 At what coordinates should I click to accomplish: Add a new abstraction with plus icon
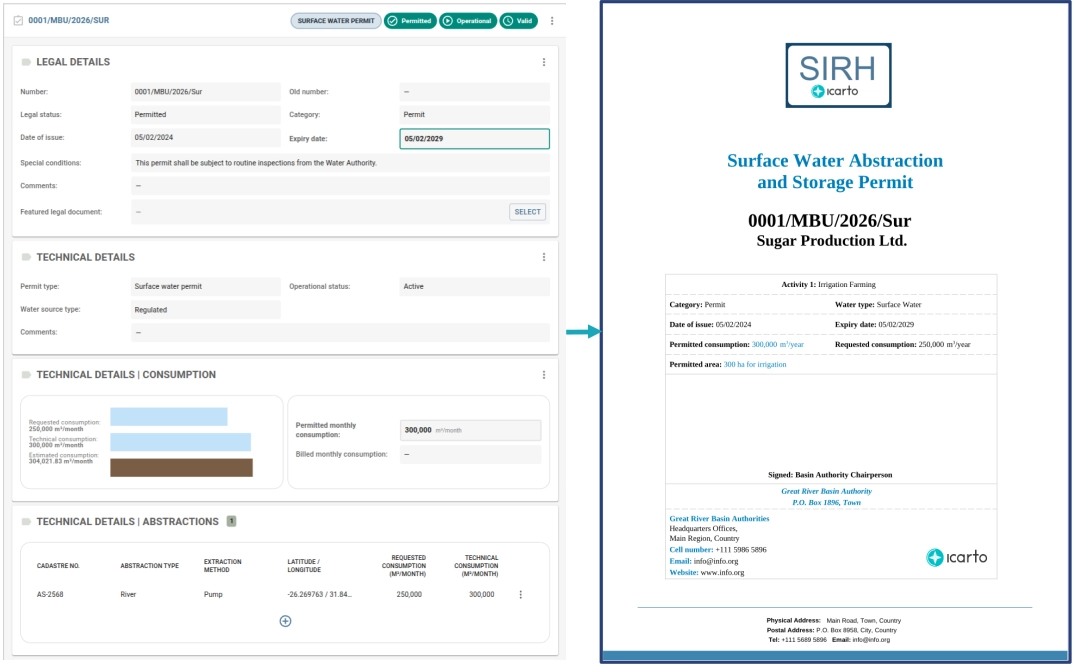pos(285,621)
